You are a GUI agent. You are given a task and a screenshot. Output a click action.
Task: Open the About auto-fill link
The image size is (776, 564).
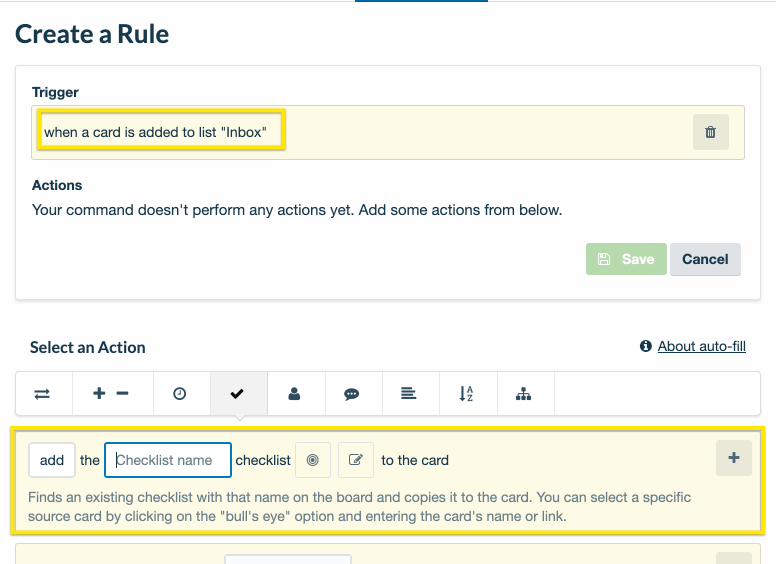coord(701,346)
